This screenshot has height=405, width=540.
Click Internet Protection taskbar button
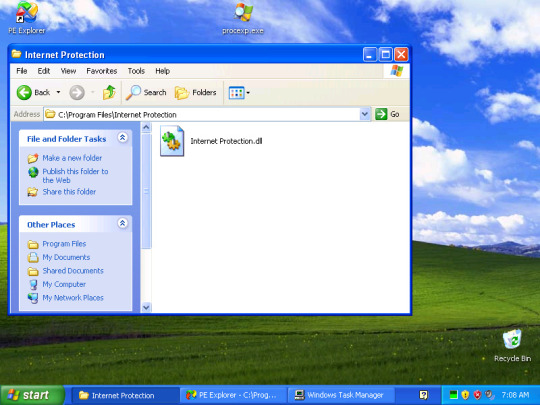pos(125,395)
